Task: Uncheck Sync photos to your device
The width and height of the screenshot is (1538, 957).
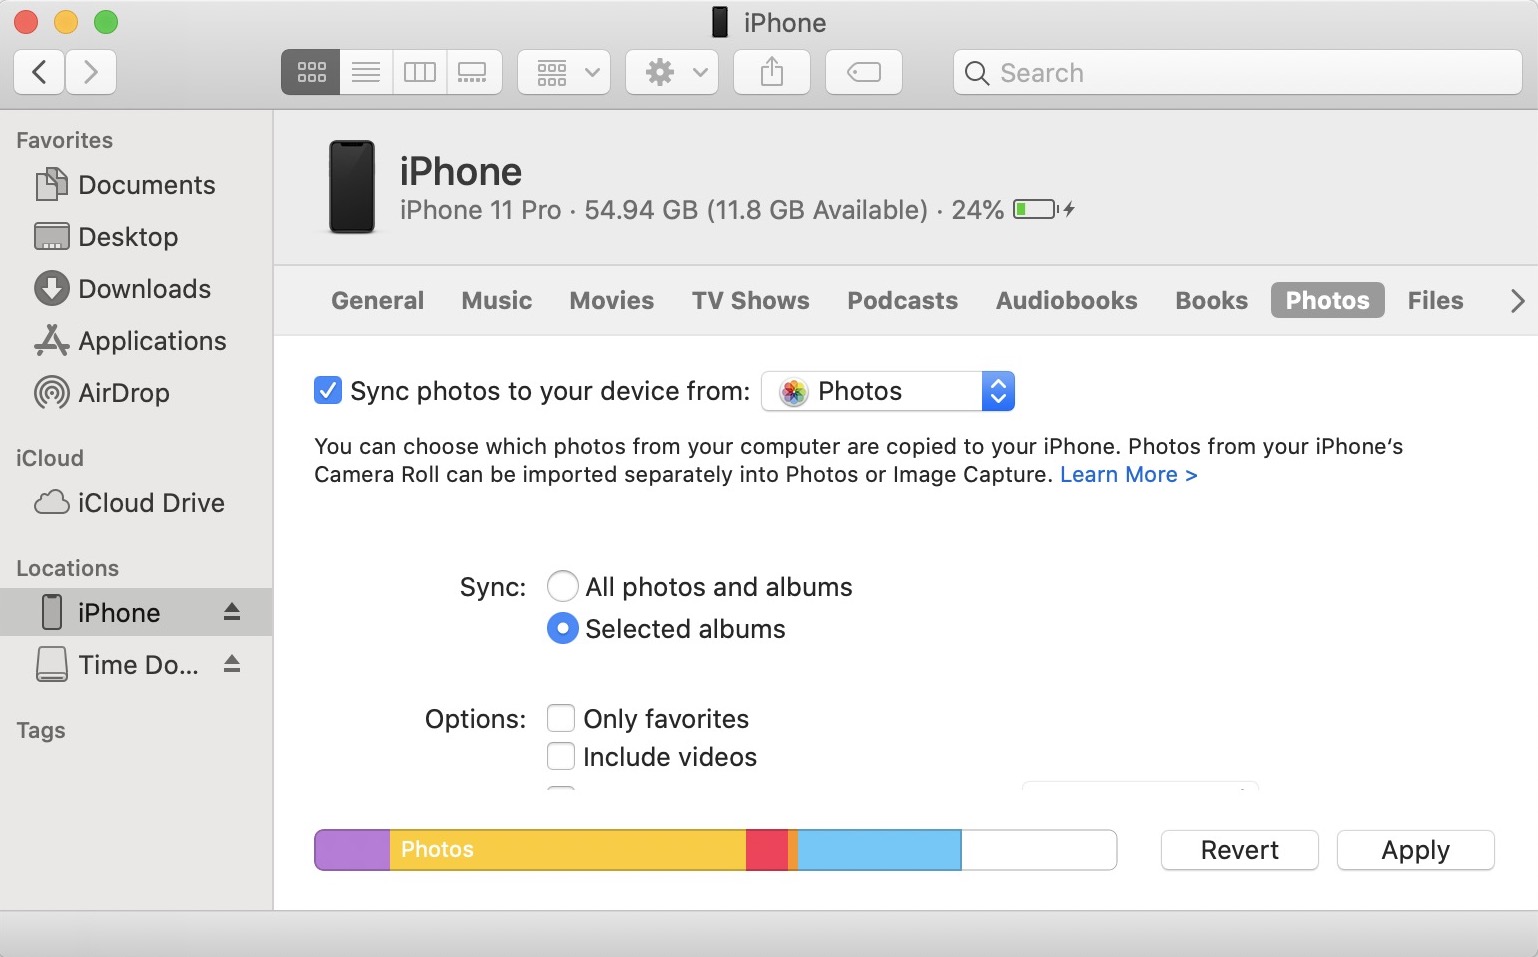Action: [328, 390]
